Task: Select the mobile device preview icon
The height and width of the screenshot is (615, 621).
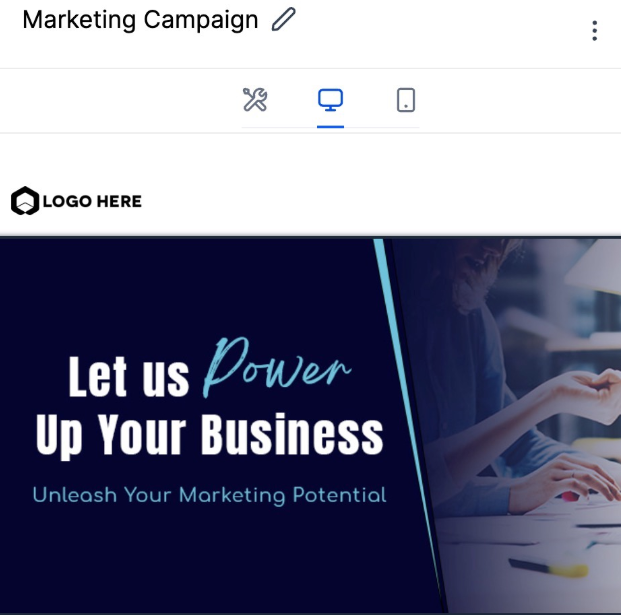Action: 406,100
